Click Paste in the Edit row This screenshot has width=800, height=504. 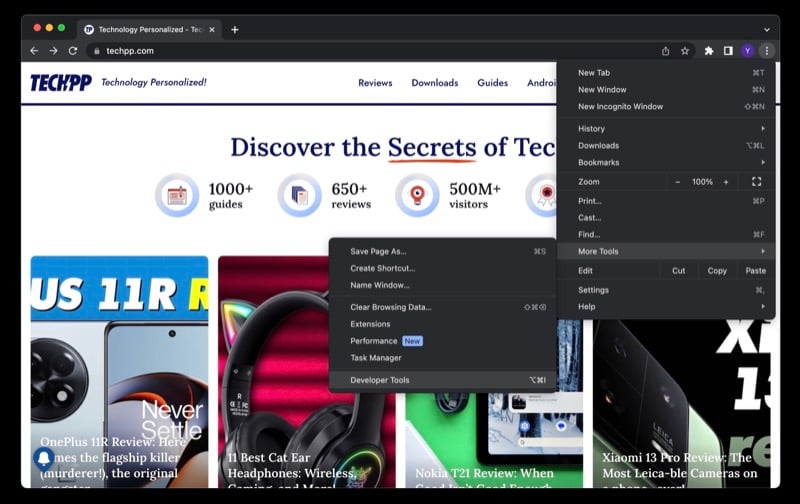(x=756, y=270)
